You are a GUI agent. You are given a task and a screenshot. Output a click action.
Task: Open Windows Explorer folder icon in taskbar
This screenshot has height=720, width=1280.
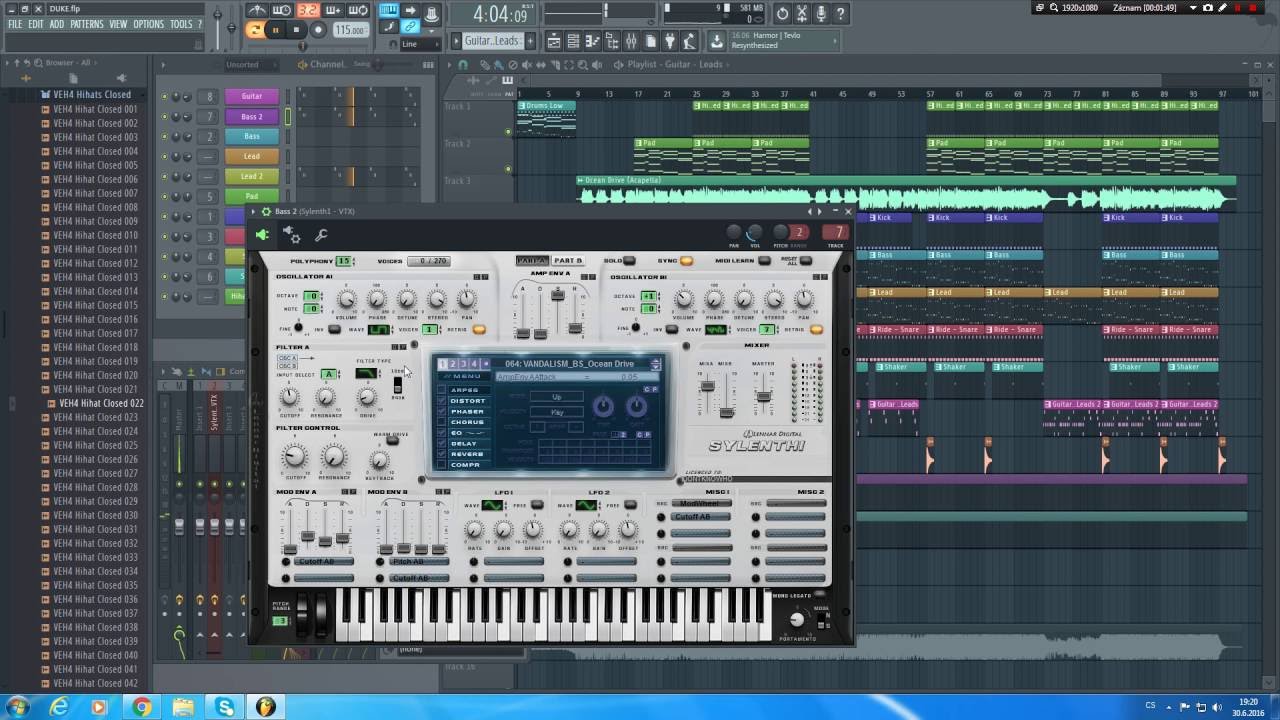[x=183, y=707]
